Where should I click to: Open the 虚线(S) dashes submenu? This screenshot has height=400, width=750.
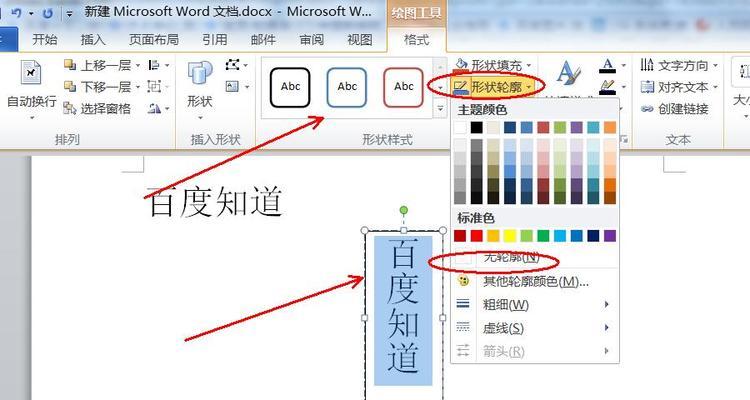pyautogui.click(x=535, y=328)
